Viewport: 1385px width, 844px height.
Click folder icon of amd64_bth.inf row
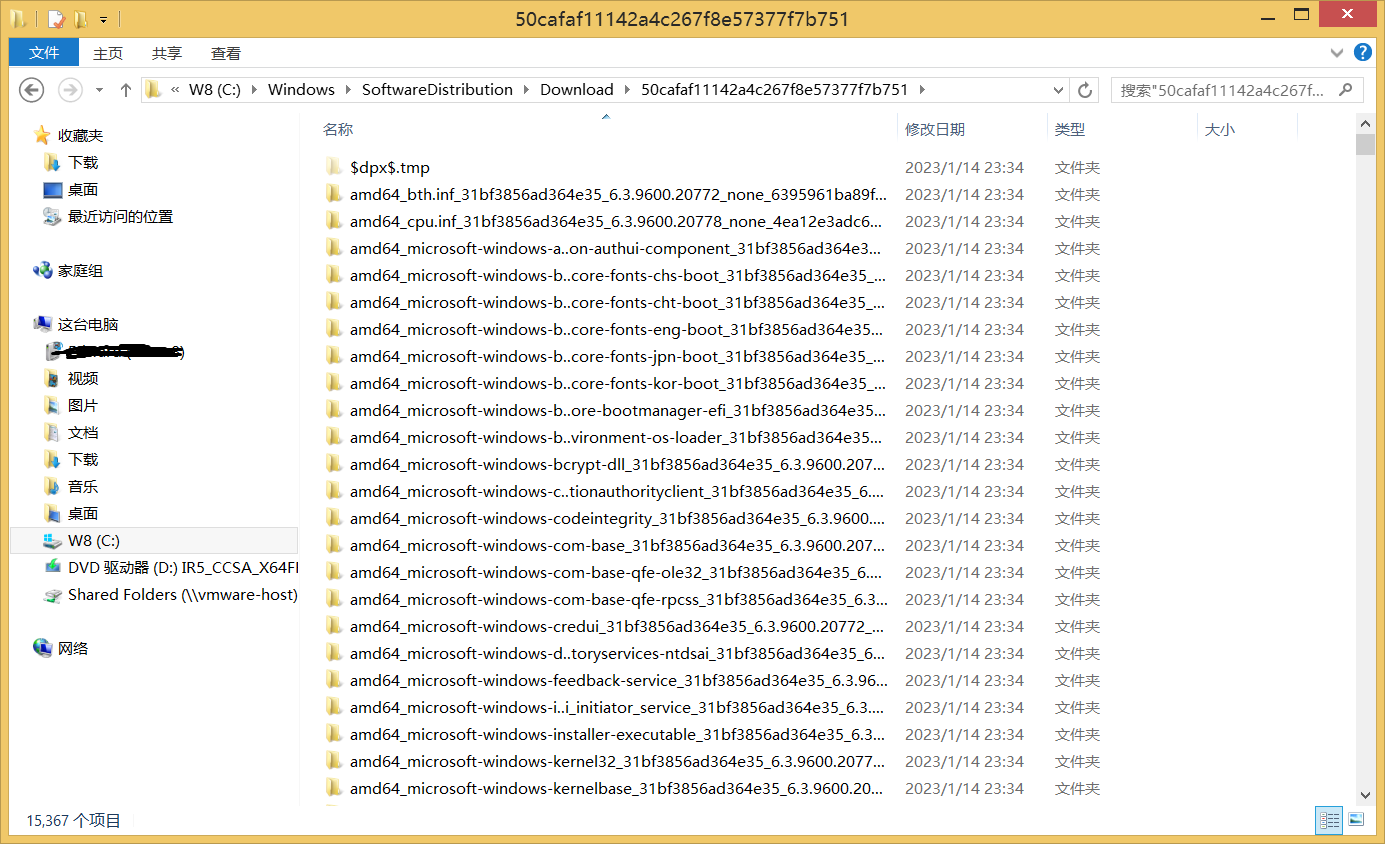point(334,194)
